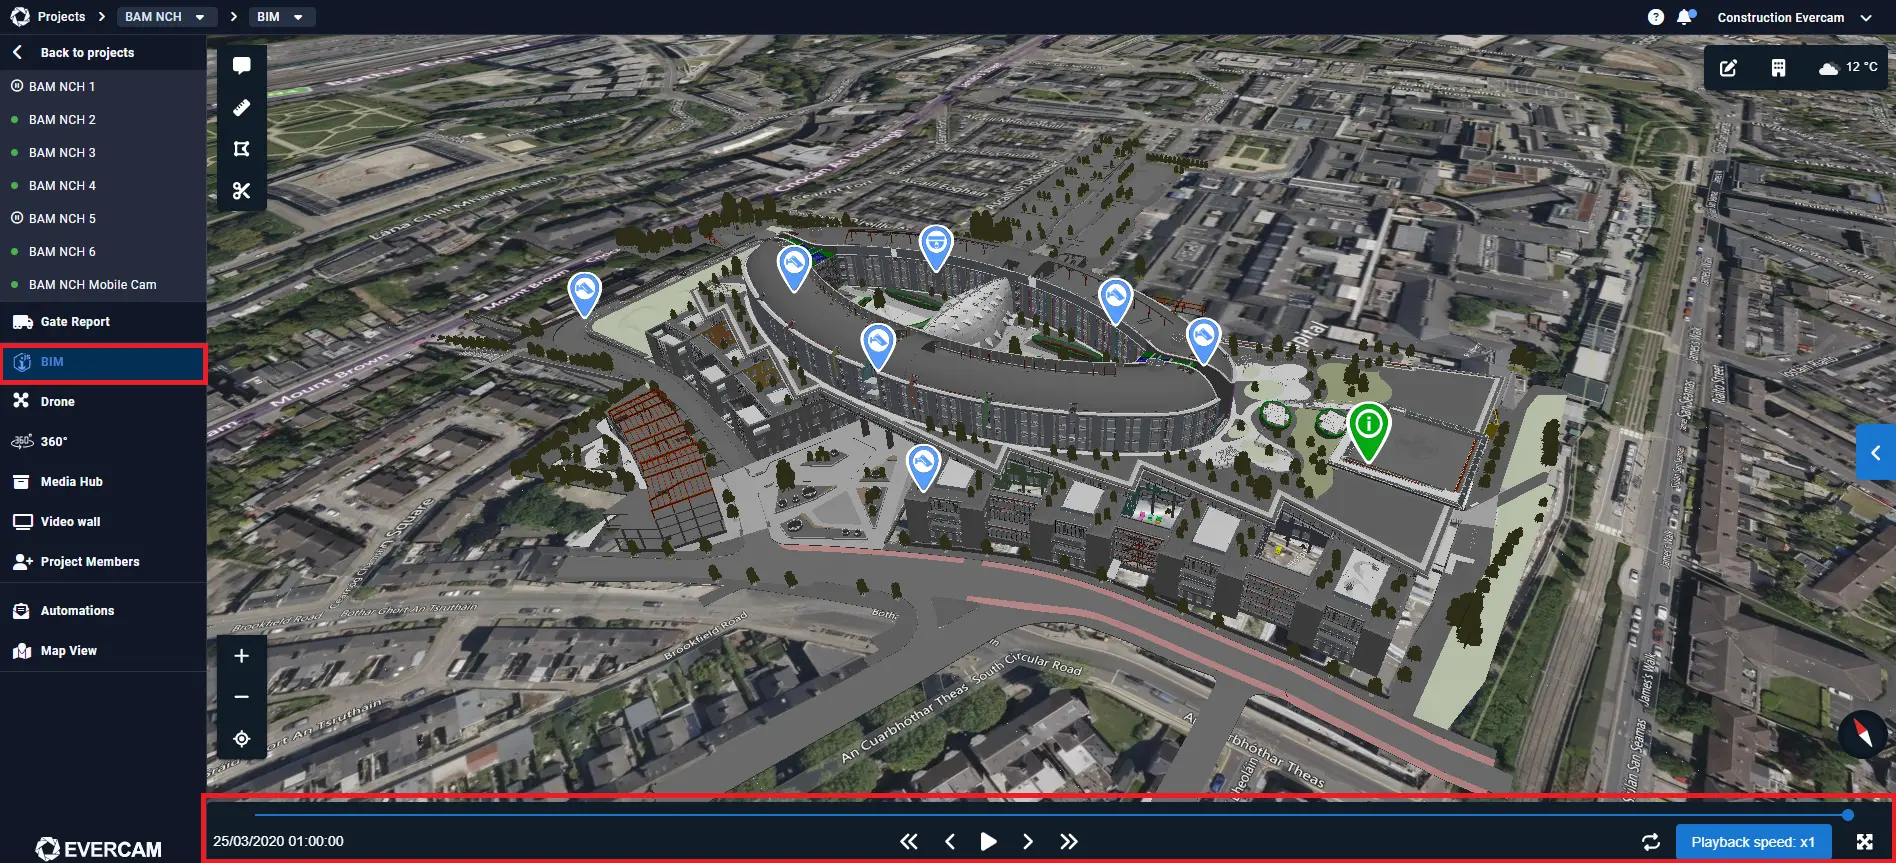Select the scissors cut tool

coord(241,190)
